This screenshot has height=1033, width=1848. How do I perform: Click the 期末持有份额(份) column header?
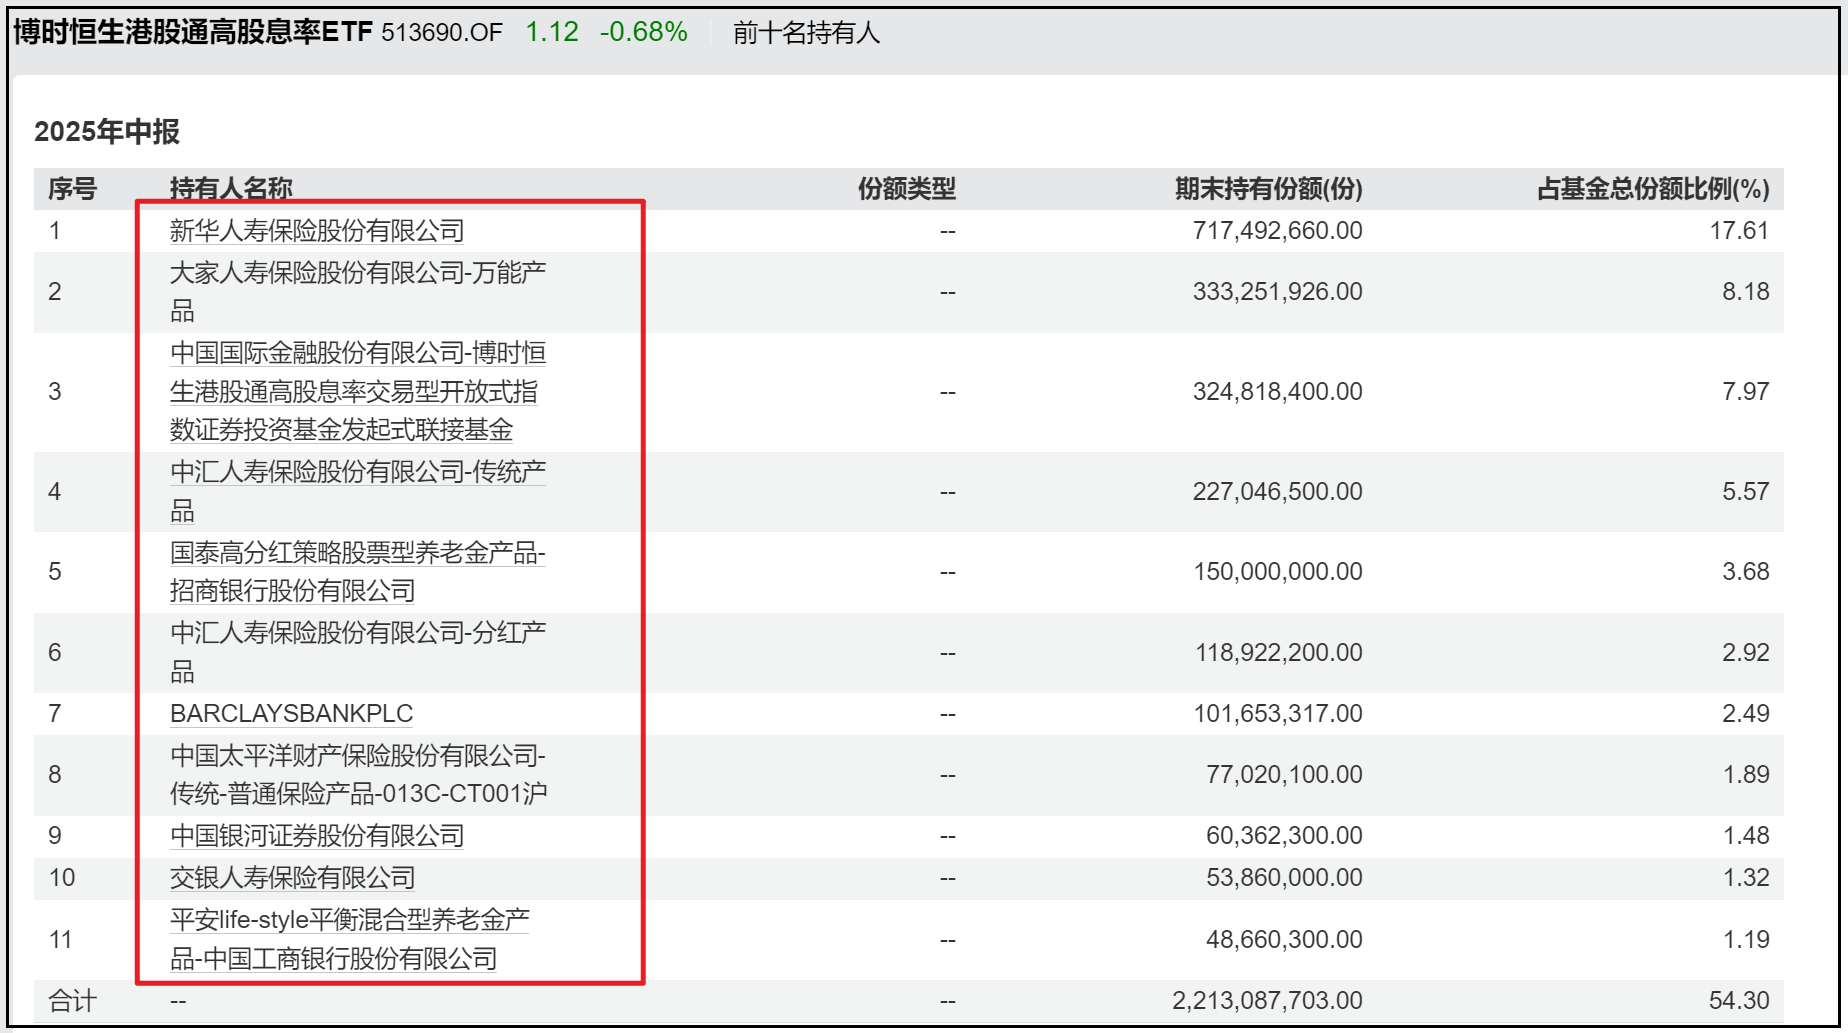point(1268,188)
